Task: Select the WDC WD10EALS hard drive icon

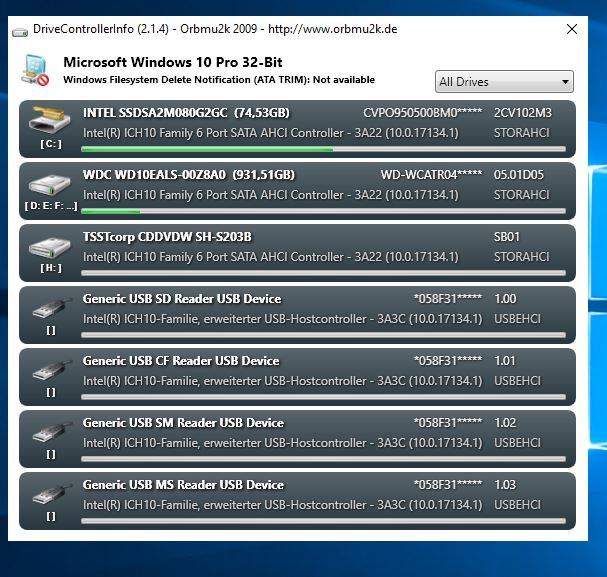Action: pos(50,185)
